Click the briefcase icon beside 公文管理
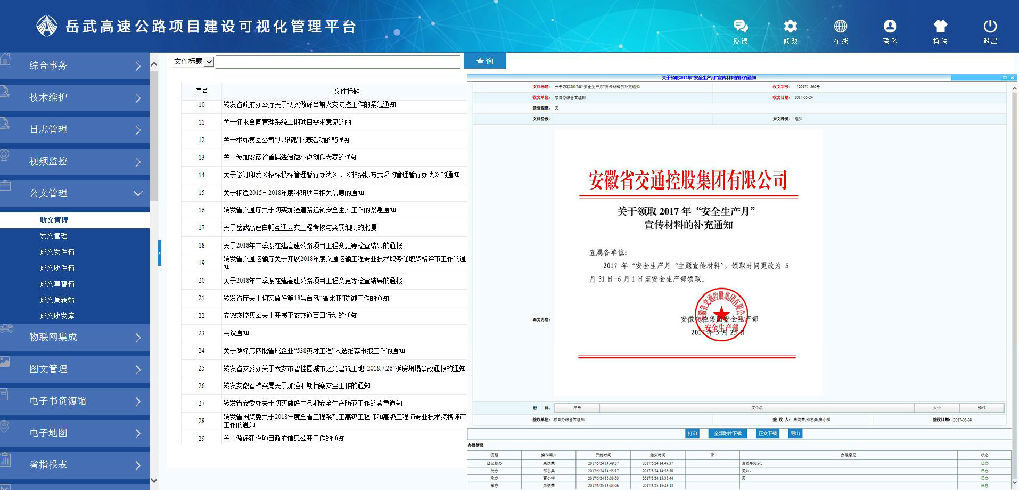 5,187
